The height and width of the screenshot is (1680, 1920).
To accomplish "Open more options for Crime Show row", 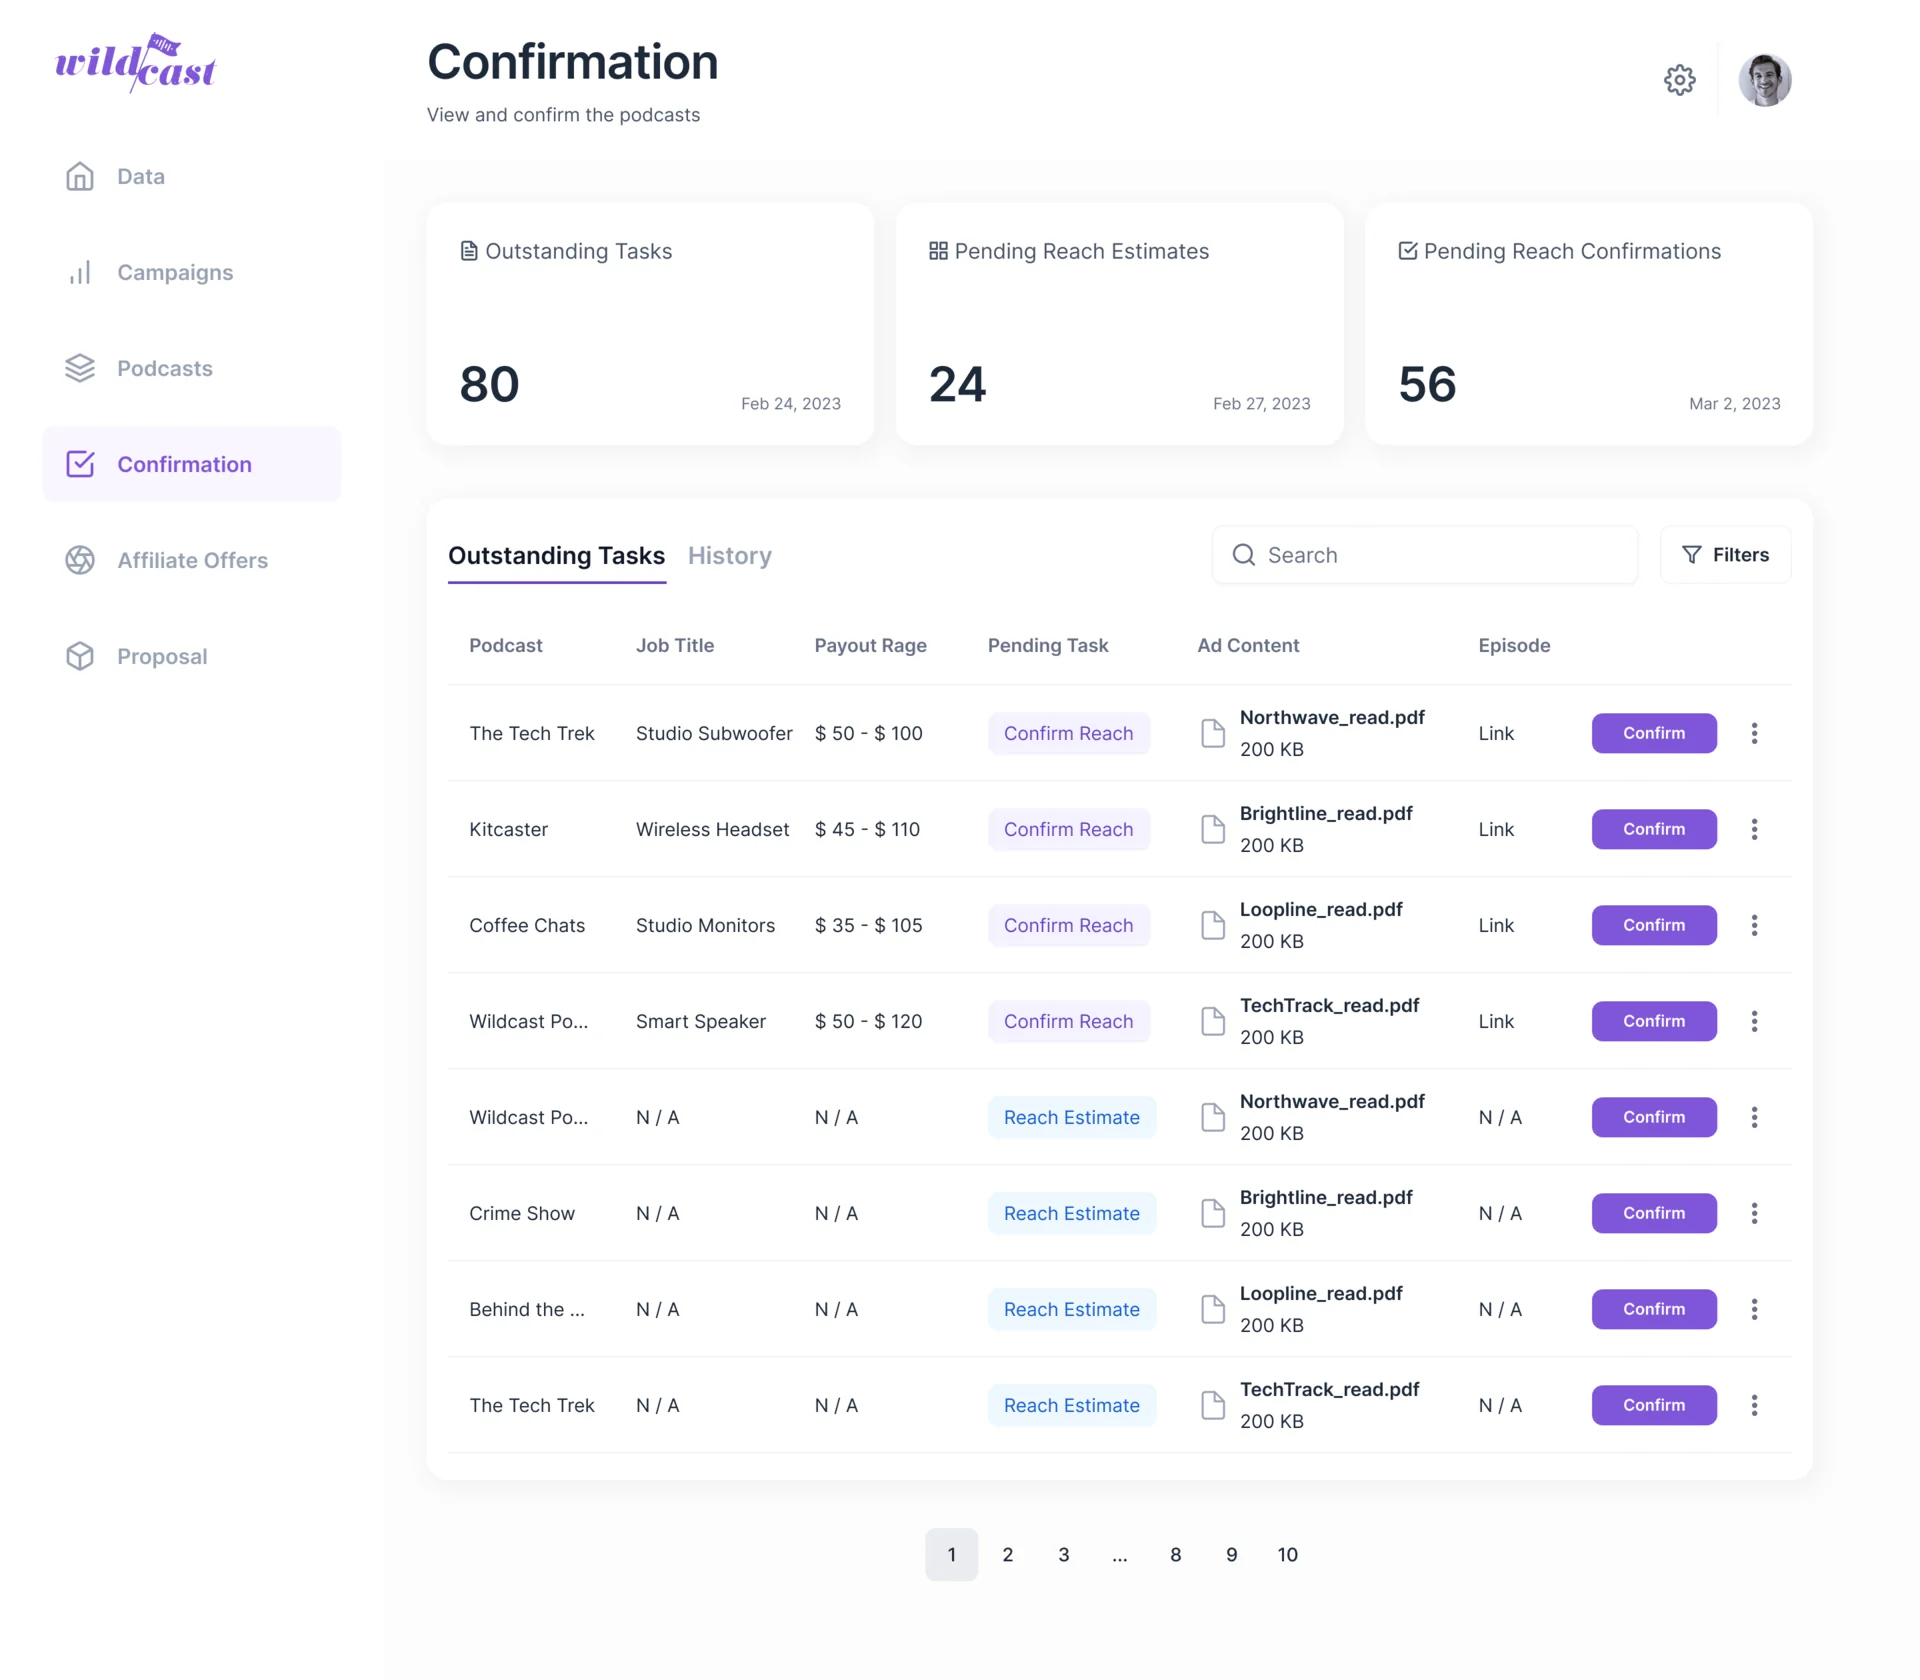I will tap(1754, 1213).
